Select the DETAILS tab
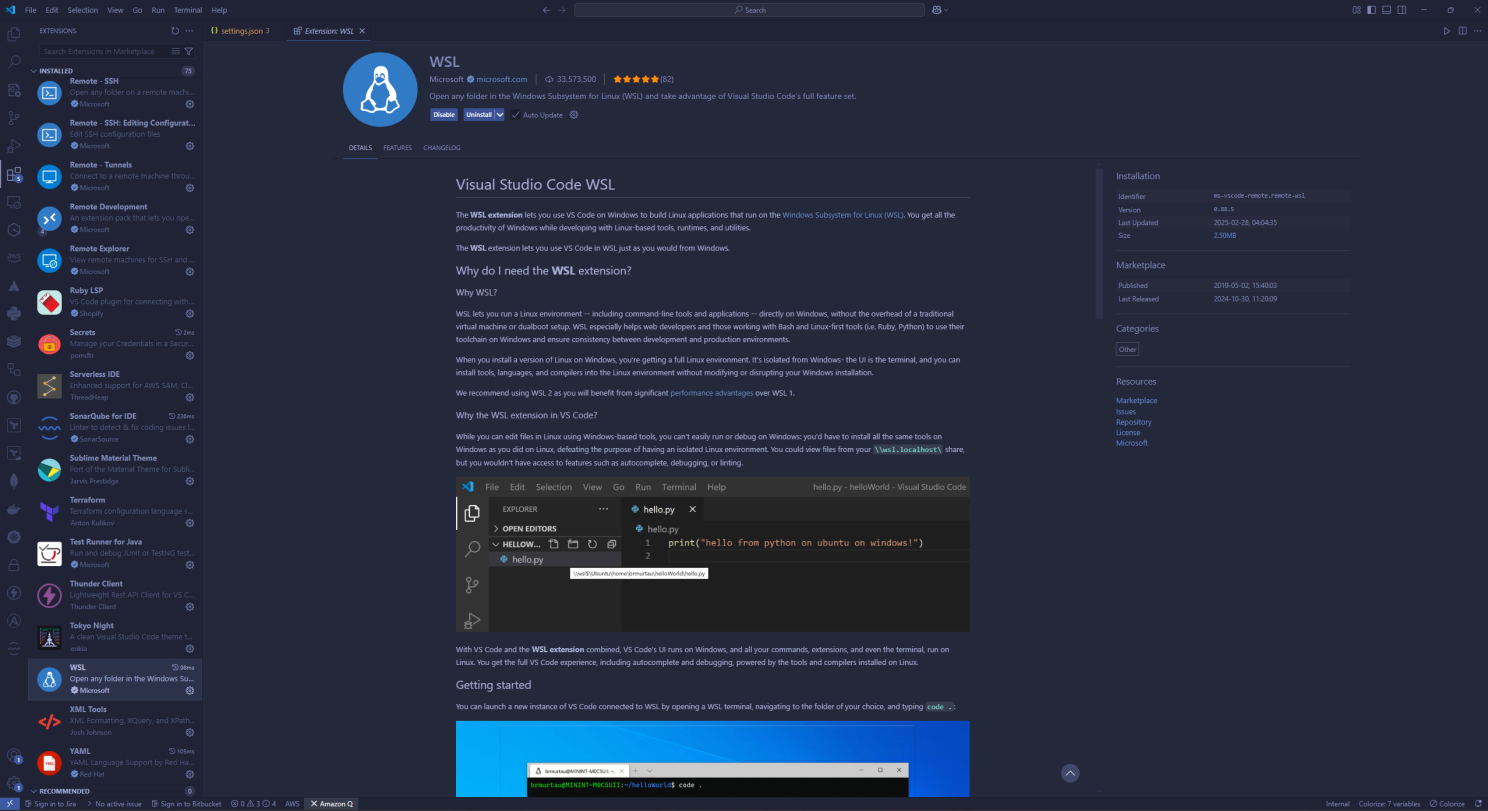The image size is (1488, 811). click(x=360, y=148)
